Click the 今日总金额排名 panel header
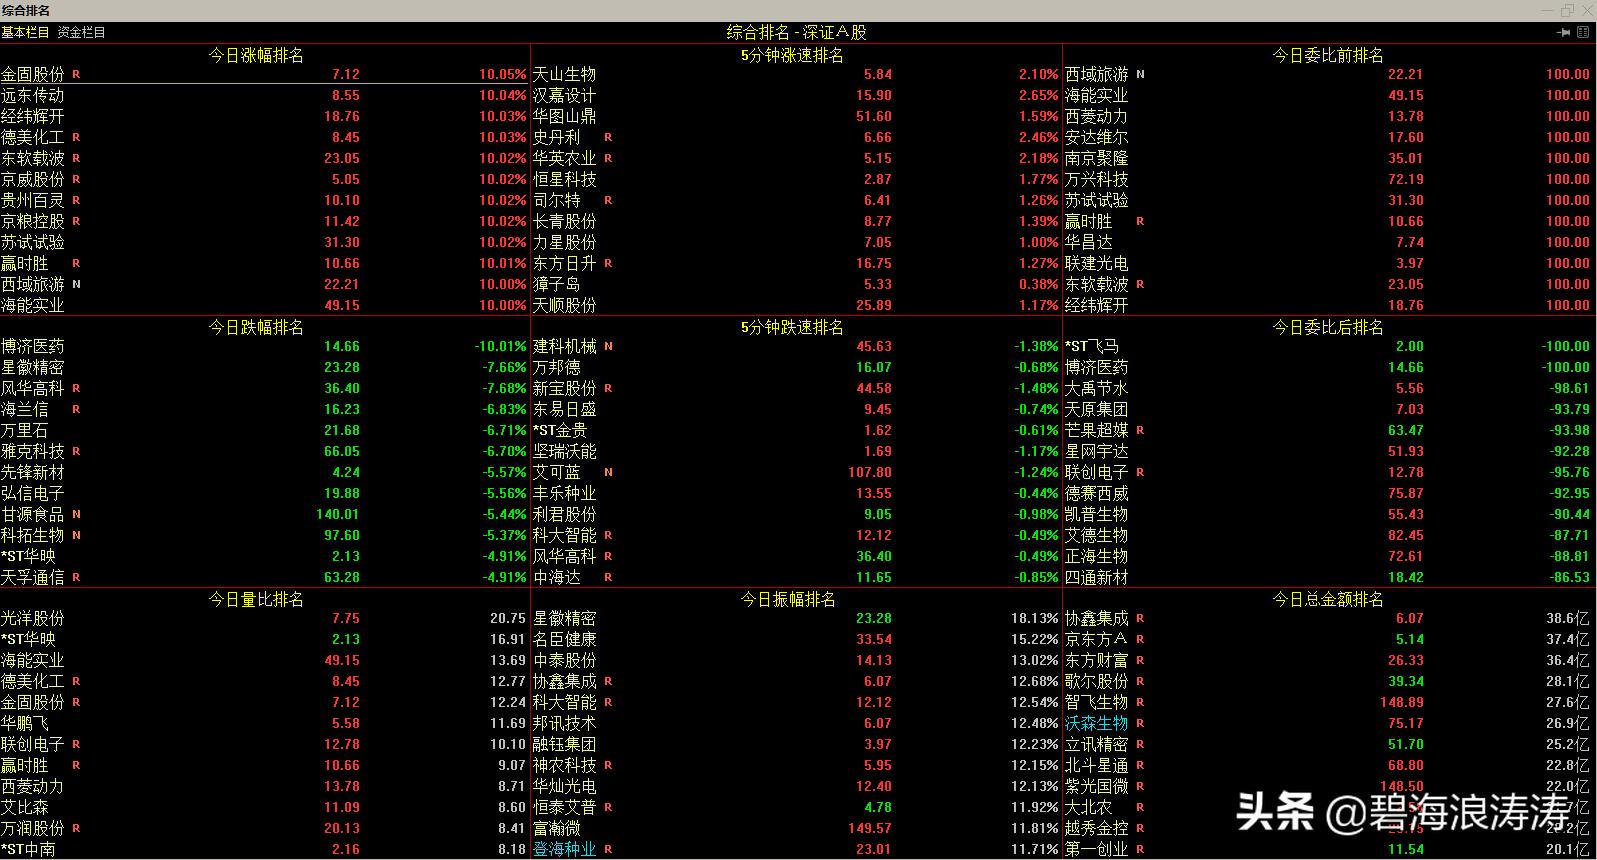This screenshot has width=1597, height=860. coord(1328,599)
